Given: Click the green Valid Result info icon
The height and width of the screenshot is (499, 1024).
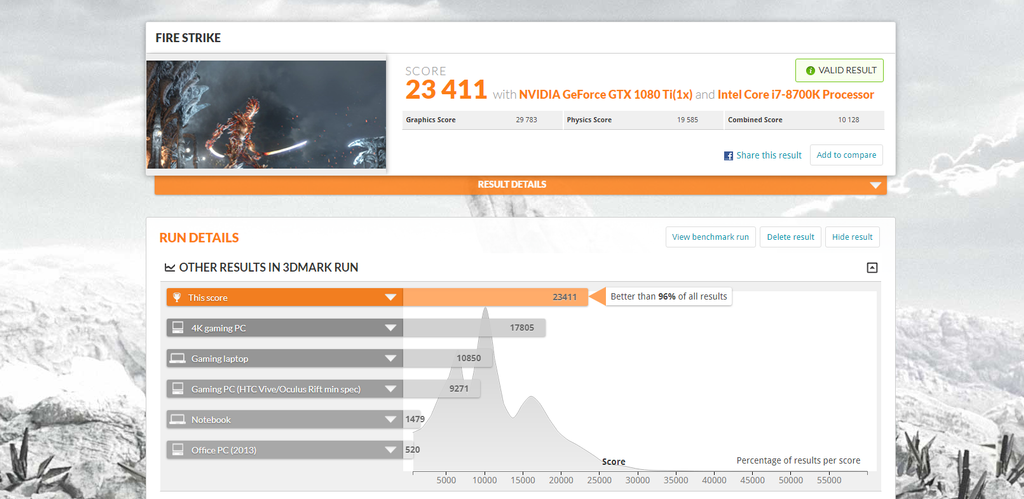Looking at the screenshot, I should [810, 71].
